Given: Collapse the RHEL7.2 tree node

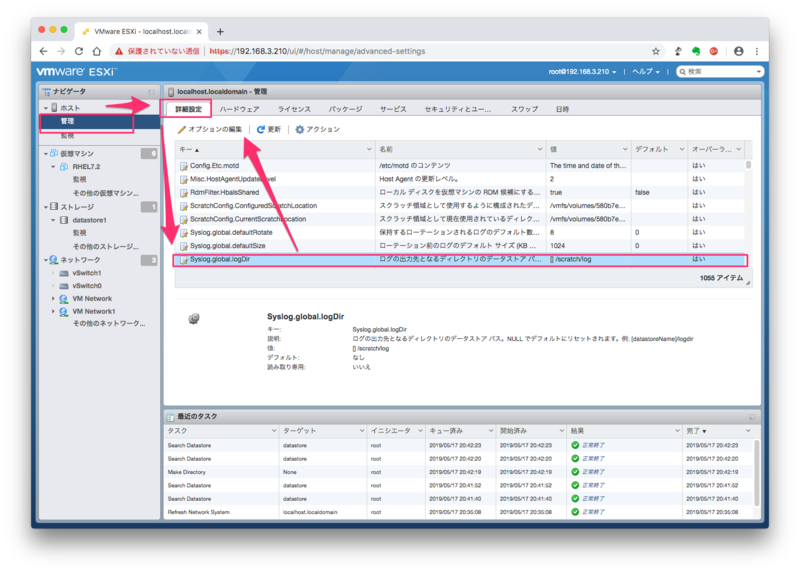Looking at the screenshot, I should coord(53,167).
